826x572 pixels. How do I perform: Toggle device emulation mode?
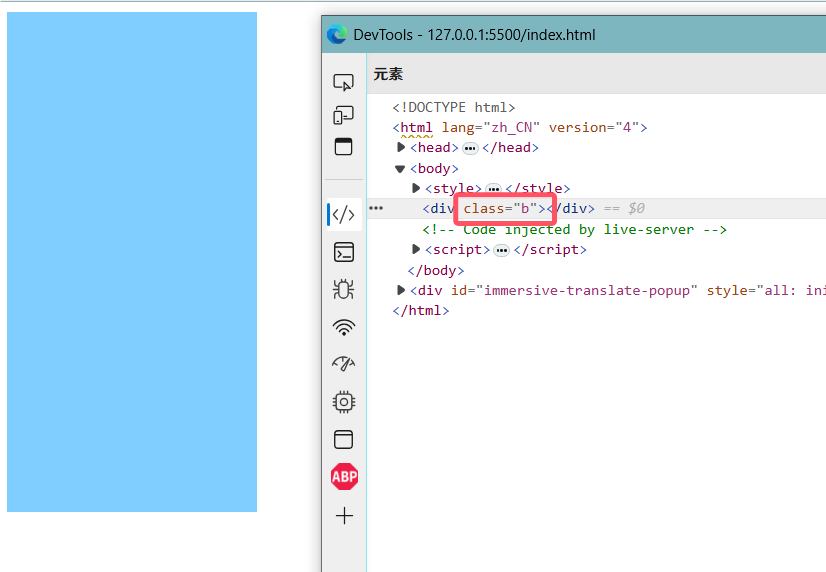pyautogui.click(x=344, y=115)
